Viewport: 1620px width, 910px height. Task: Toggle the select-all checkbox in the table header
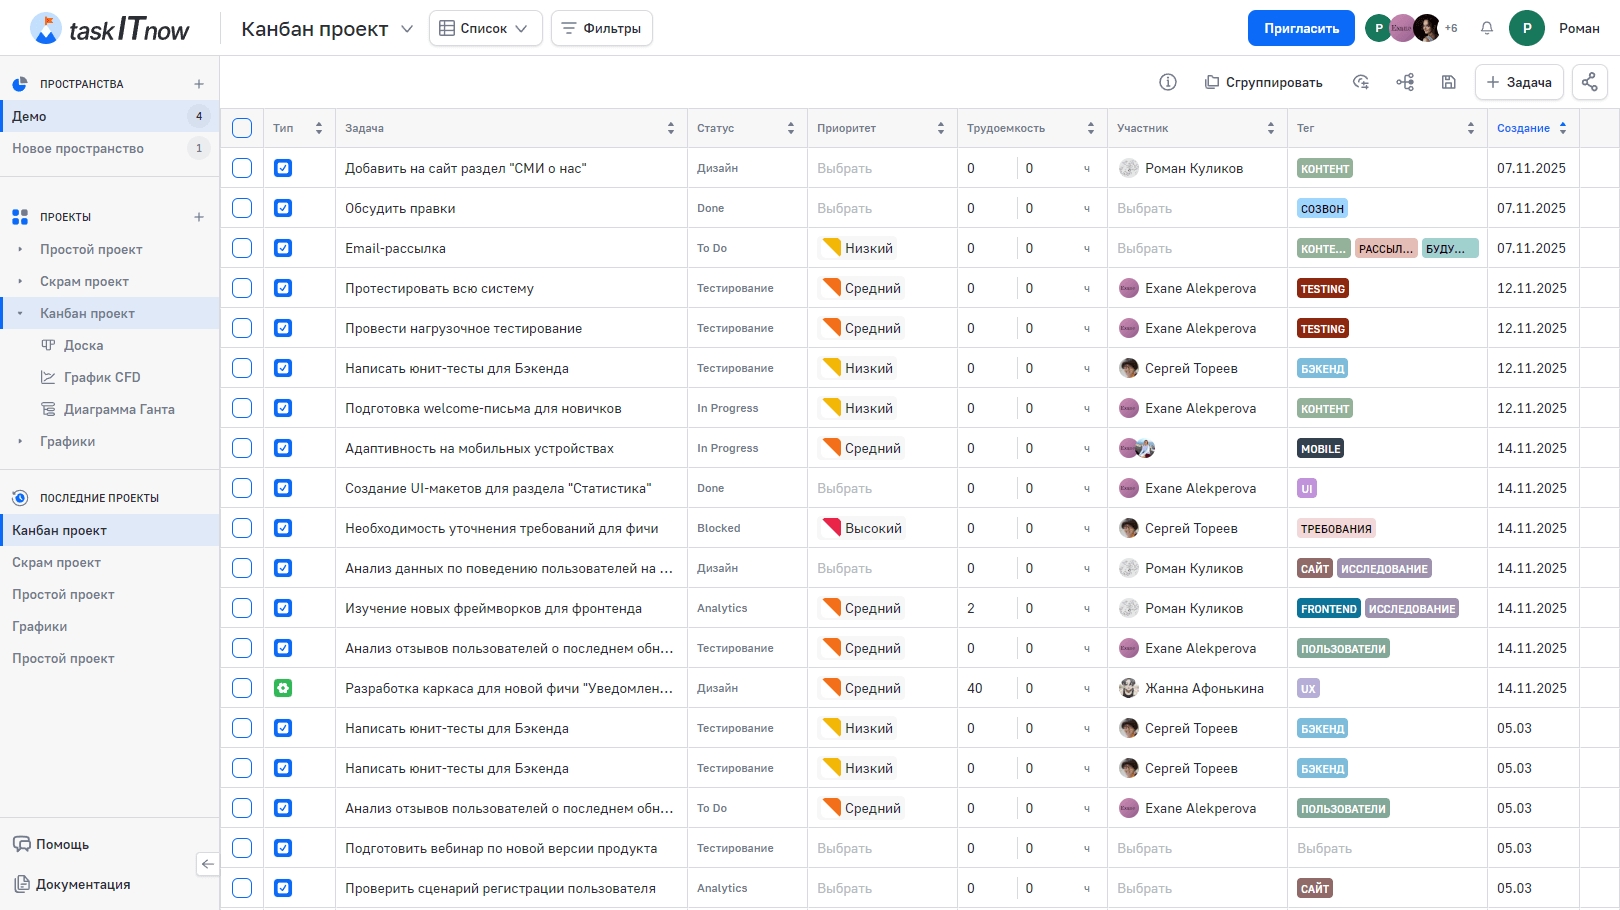coord(242,128)
